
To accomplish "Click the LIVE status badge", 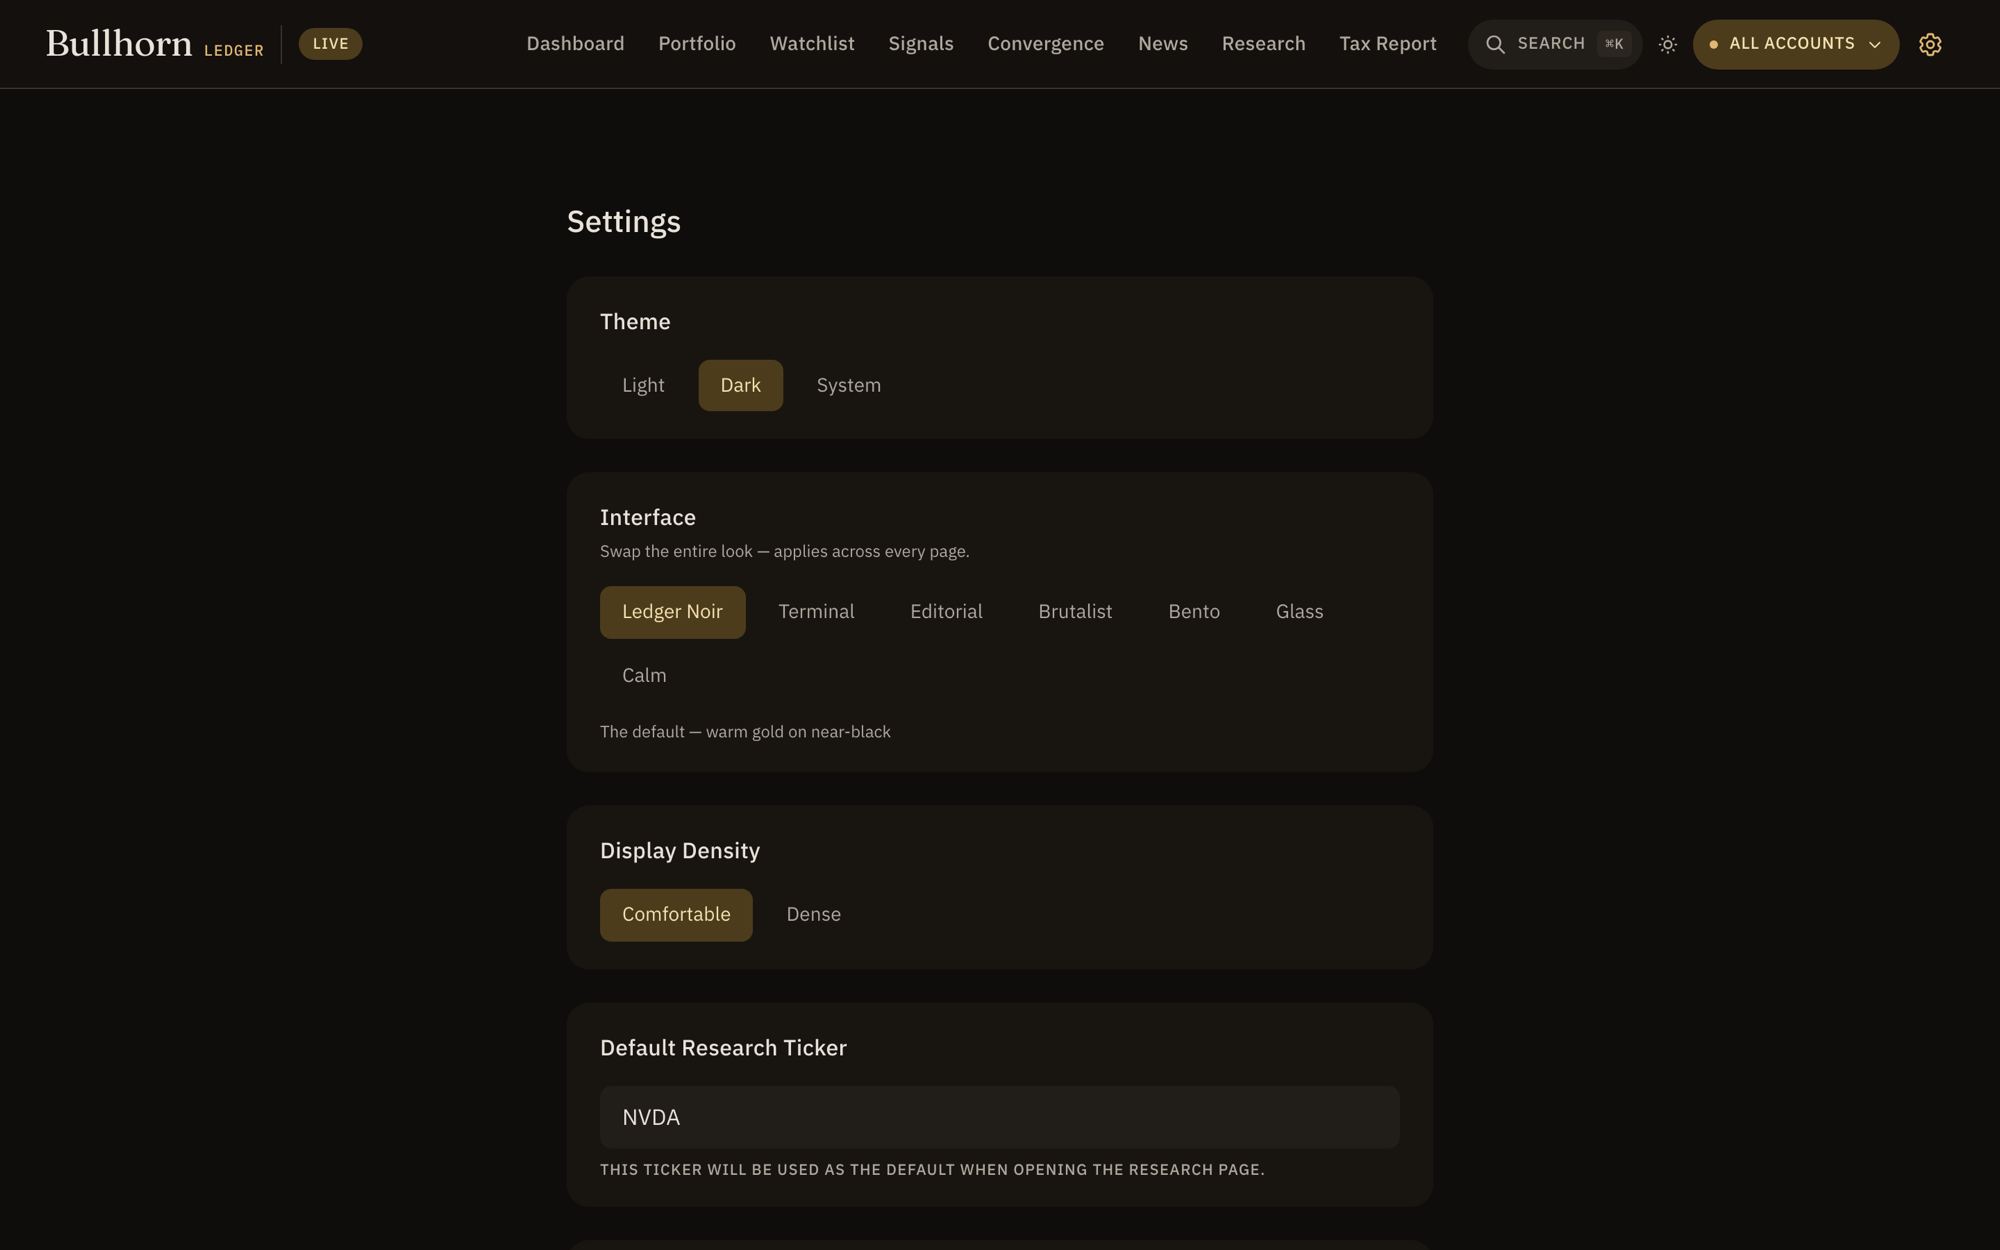I will click(330, 44).
